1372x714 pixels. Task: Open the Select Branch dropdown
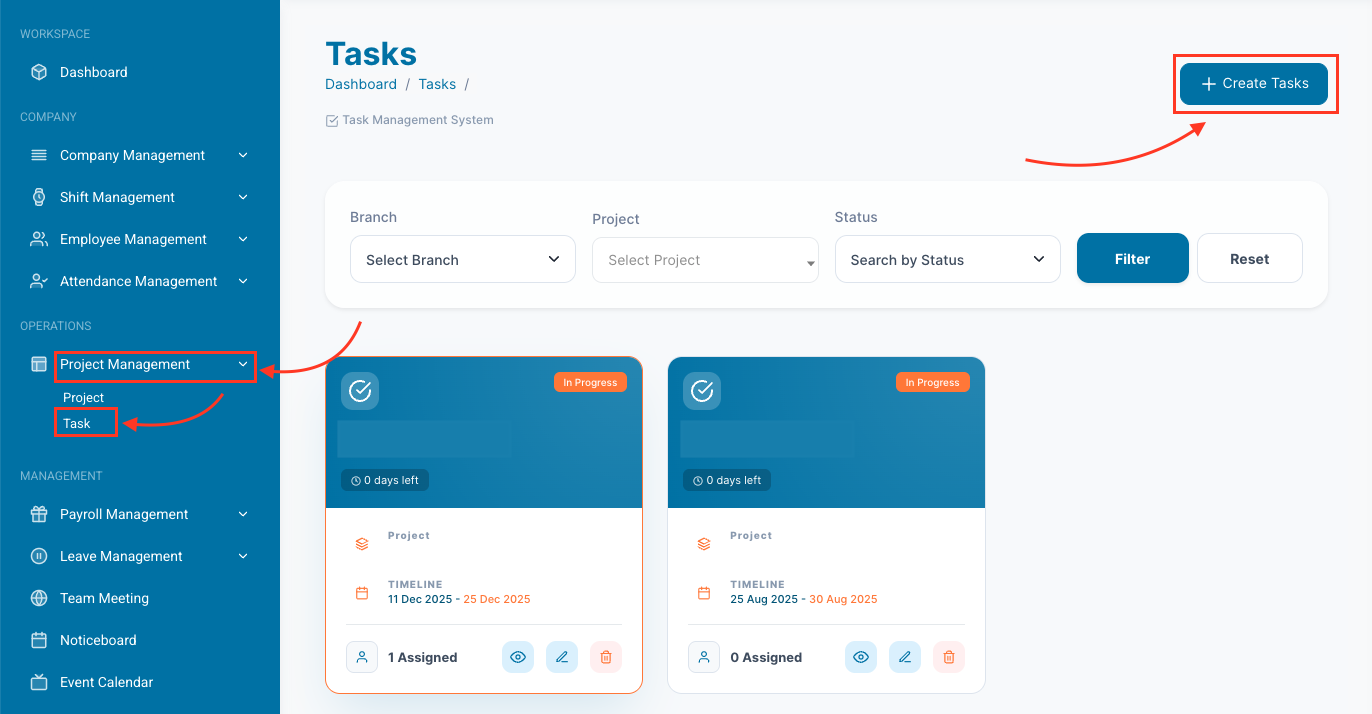click(463, 260)
